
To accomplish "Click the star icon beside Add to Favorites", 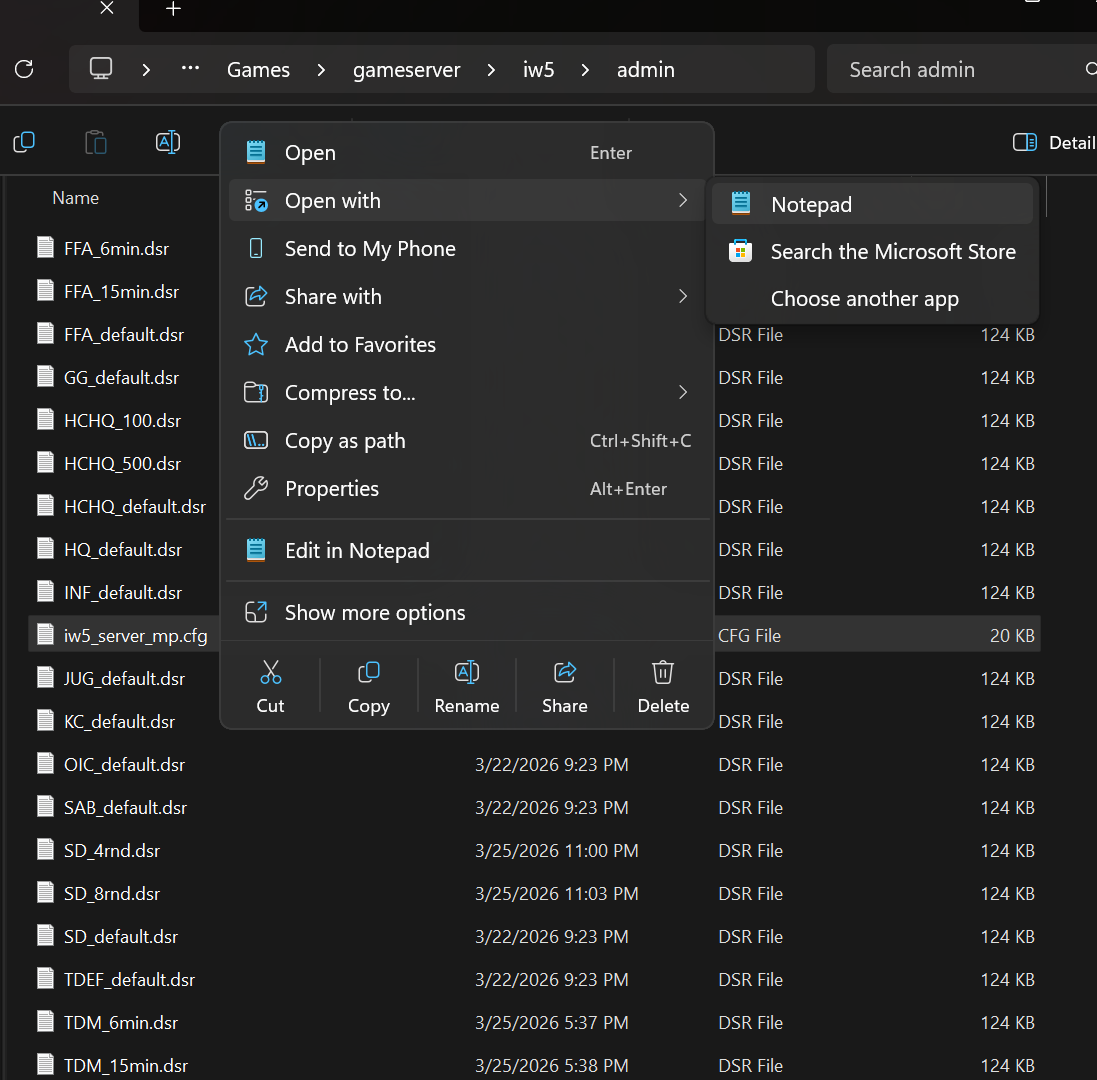I will 256,344.
